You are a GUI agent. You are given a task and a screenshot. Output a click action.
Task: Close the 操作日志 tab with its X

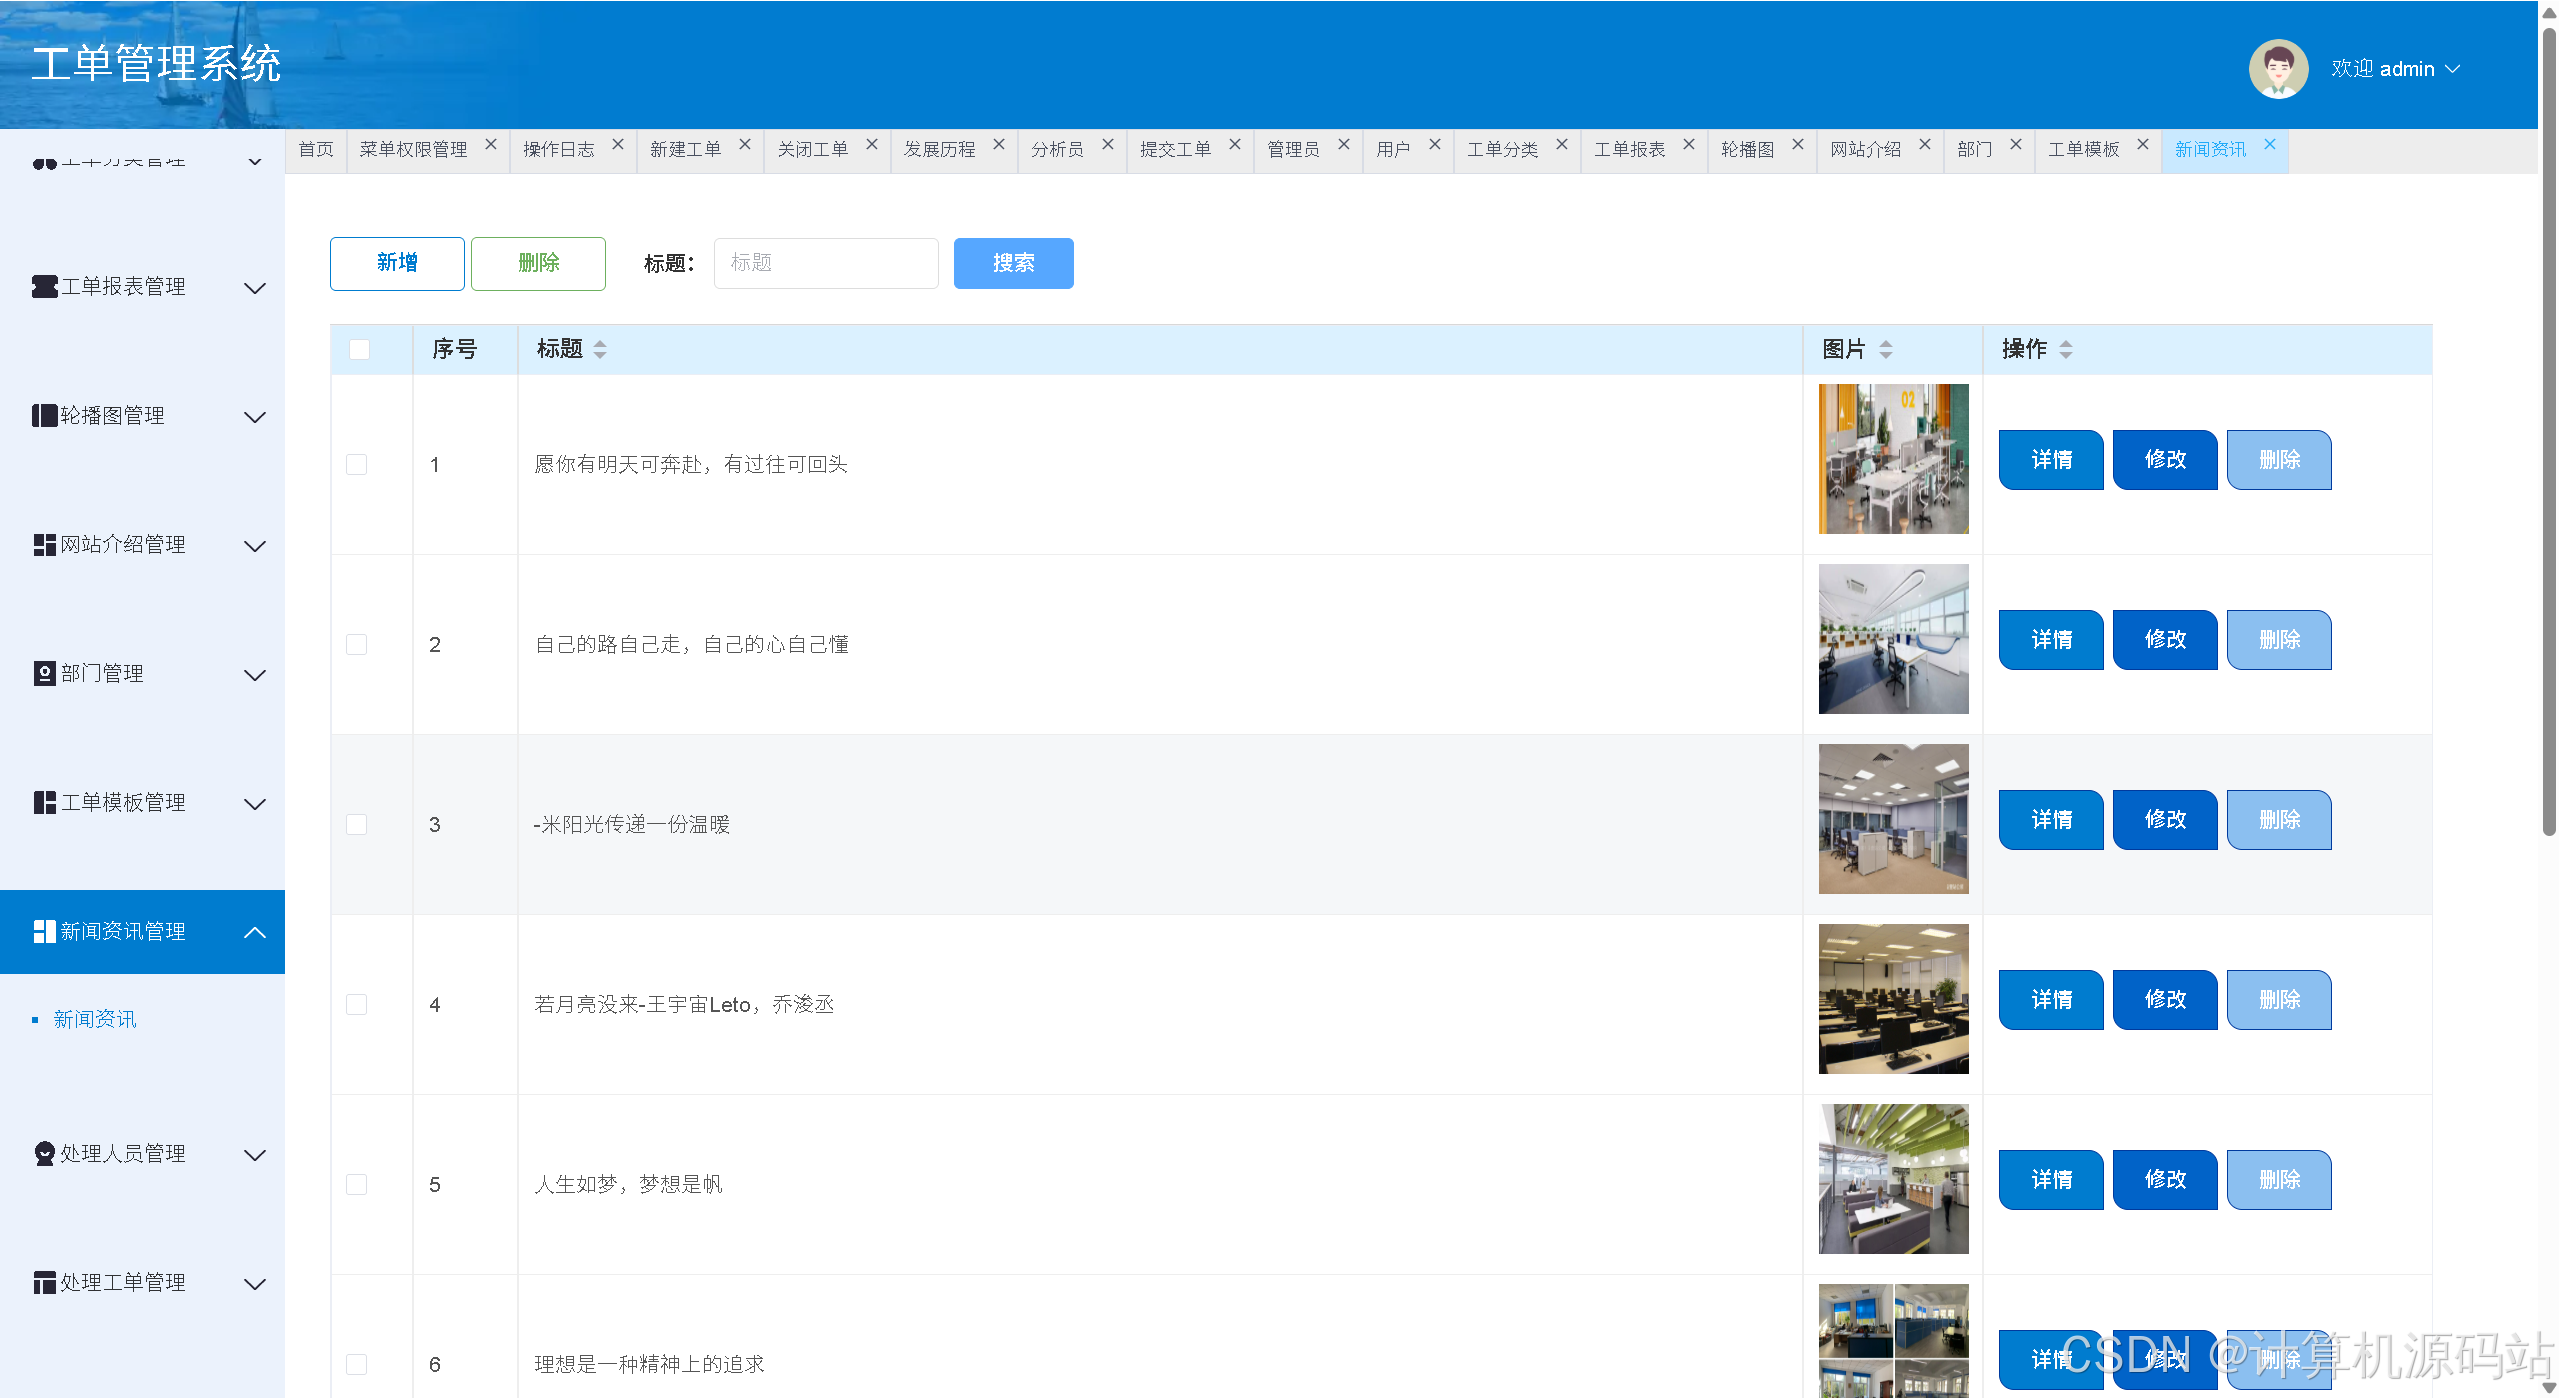tap(618, 145)
